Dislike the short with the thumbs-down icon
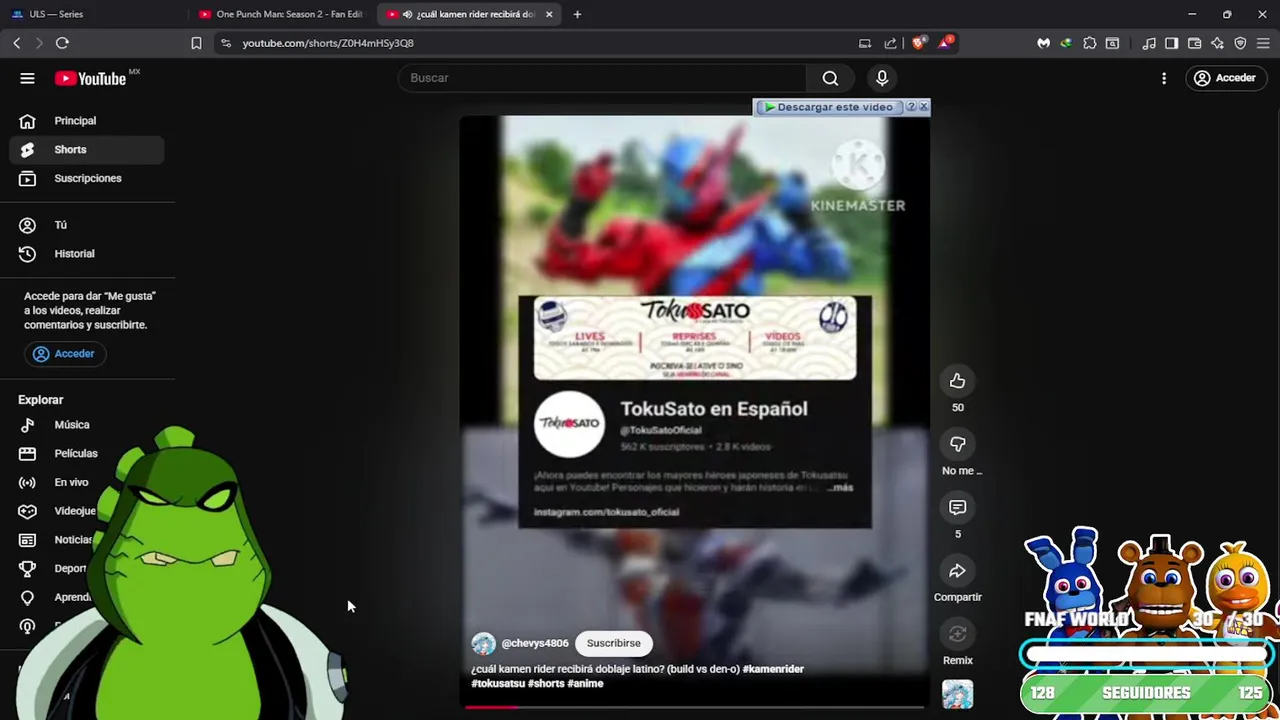 point(957,444)
